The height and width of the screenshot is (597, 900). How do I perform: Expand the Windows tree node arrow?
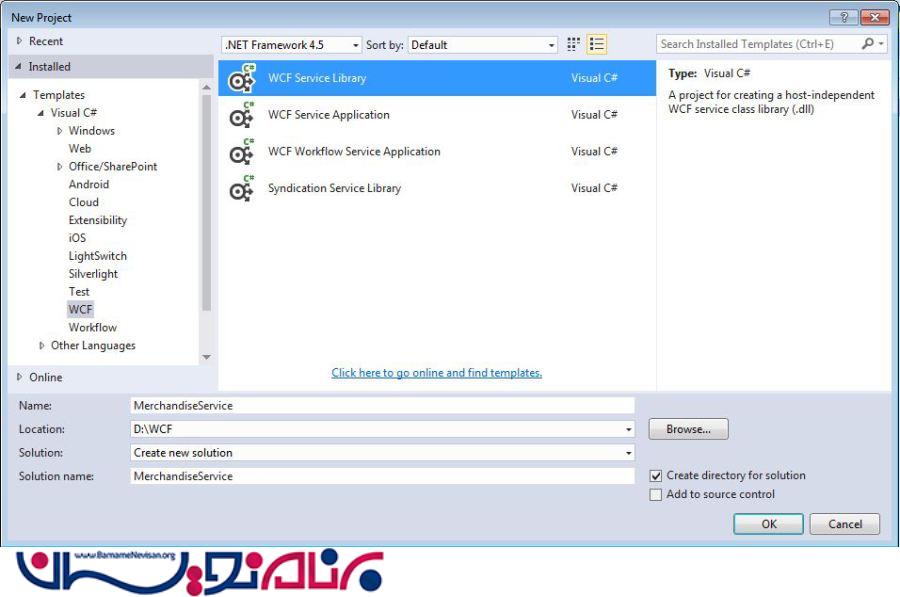click(x=59, y=131)
